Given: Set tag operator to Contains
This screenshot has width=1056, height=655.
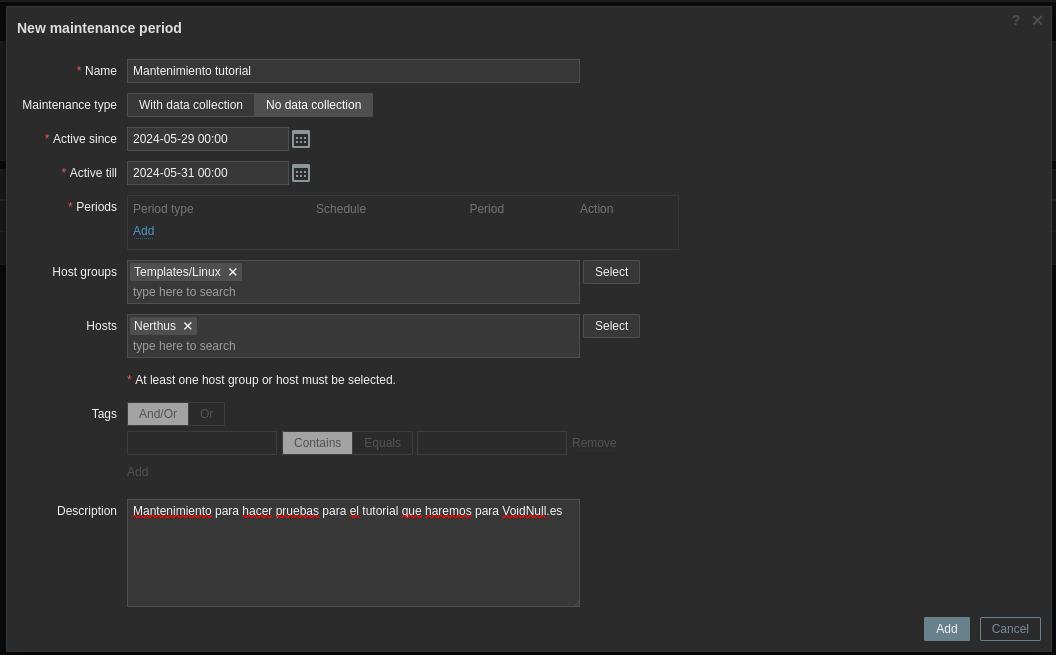Looking at the screenshot, I should coord(317,443).
